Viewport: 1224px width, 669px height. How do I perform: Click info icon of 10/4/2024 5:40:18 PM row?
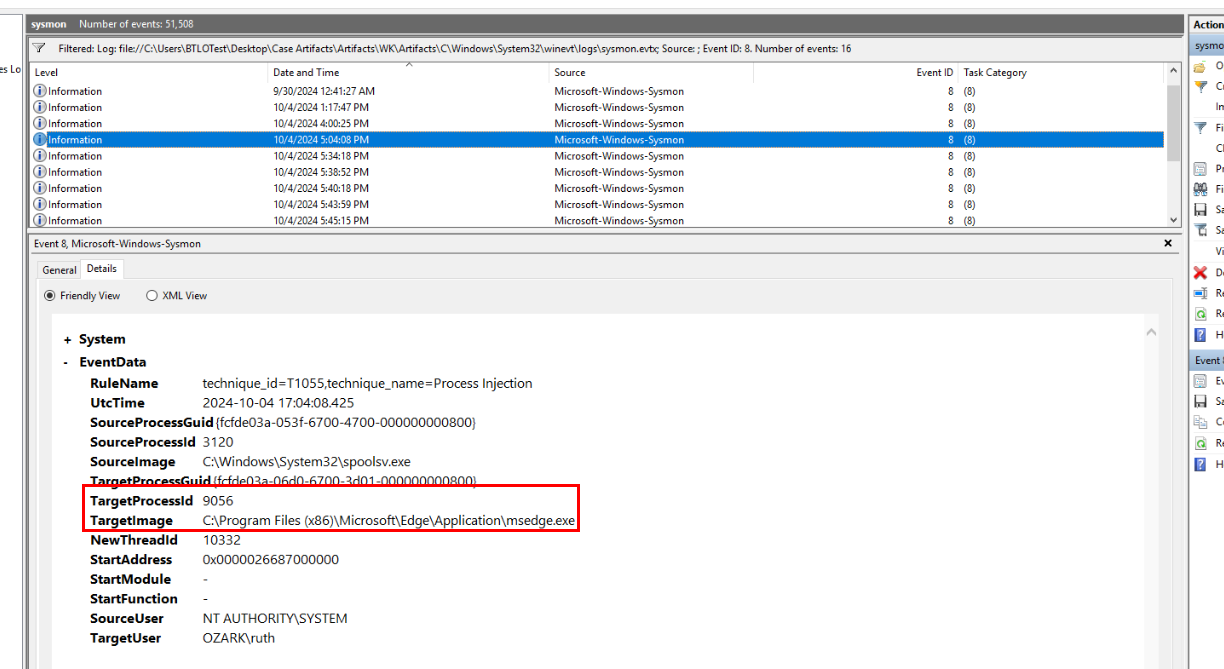(x=40, y=188)
